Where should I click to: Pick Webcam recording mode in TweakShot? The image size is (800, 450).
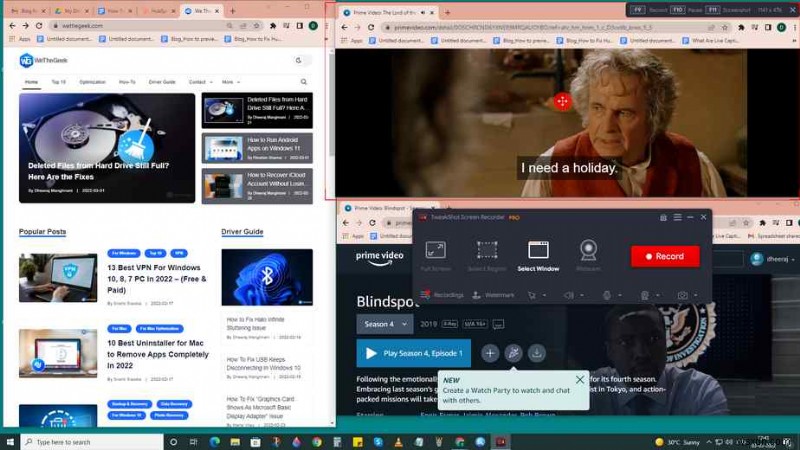click(588, 256)
